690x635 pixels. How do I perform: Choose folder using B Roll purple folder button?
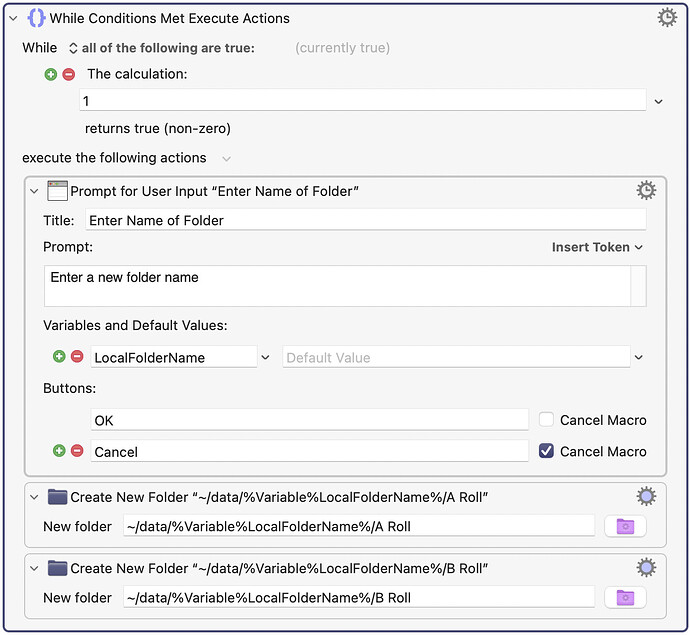tap(625, 598)
